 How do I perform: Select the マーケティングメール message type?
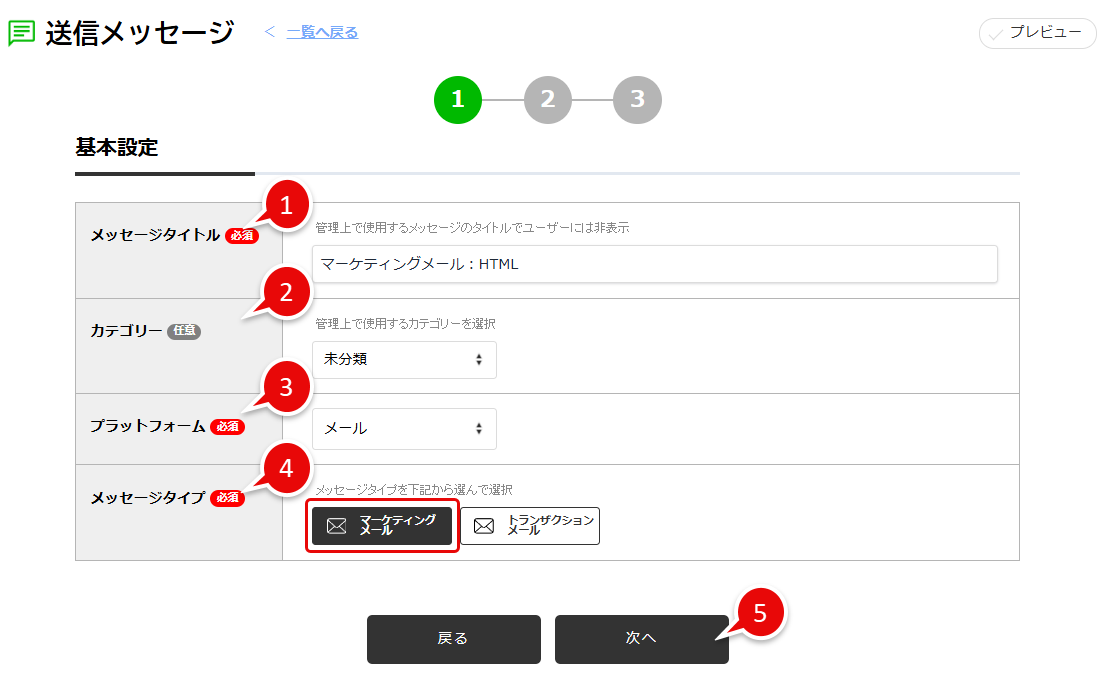(381, 525)
